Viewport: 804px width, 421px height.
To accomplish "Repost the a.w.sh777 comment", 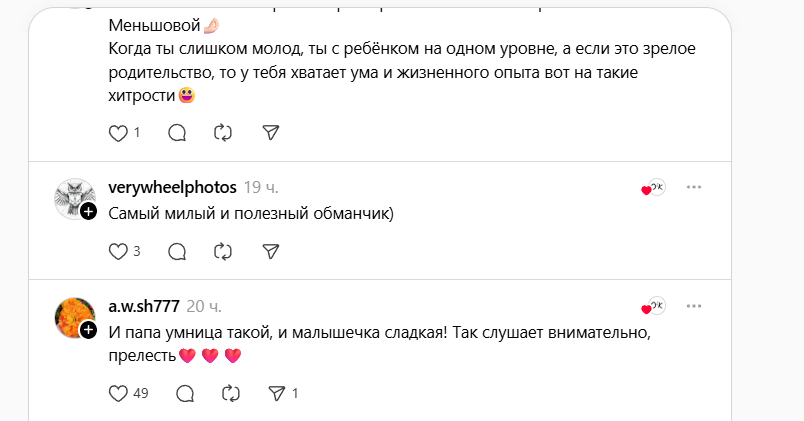I will point(231,393).
